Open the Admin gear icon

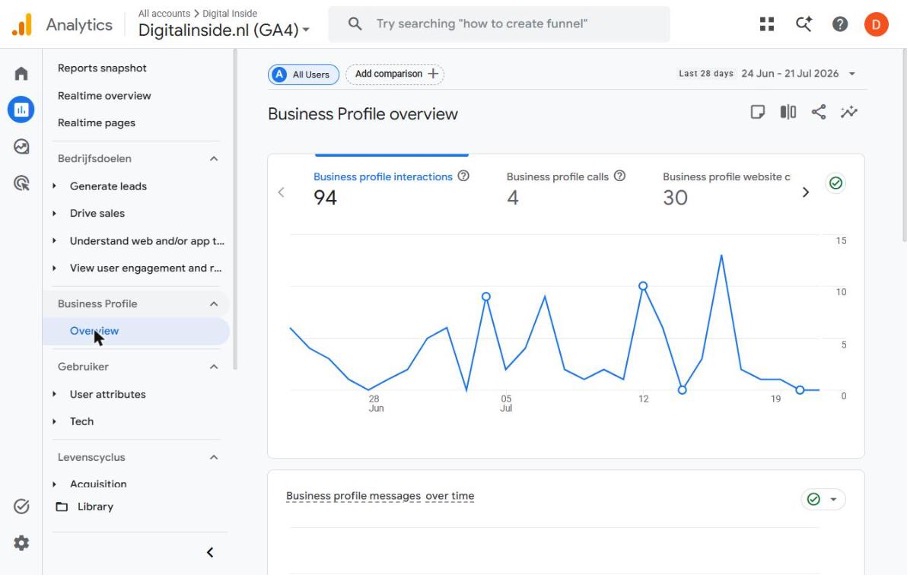point(21,543)
